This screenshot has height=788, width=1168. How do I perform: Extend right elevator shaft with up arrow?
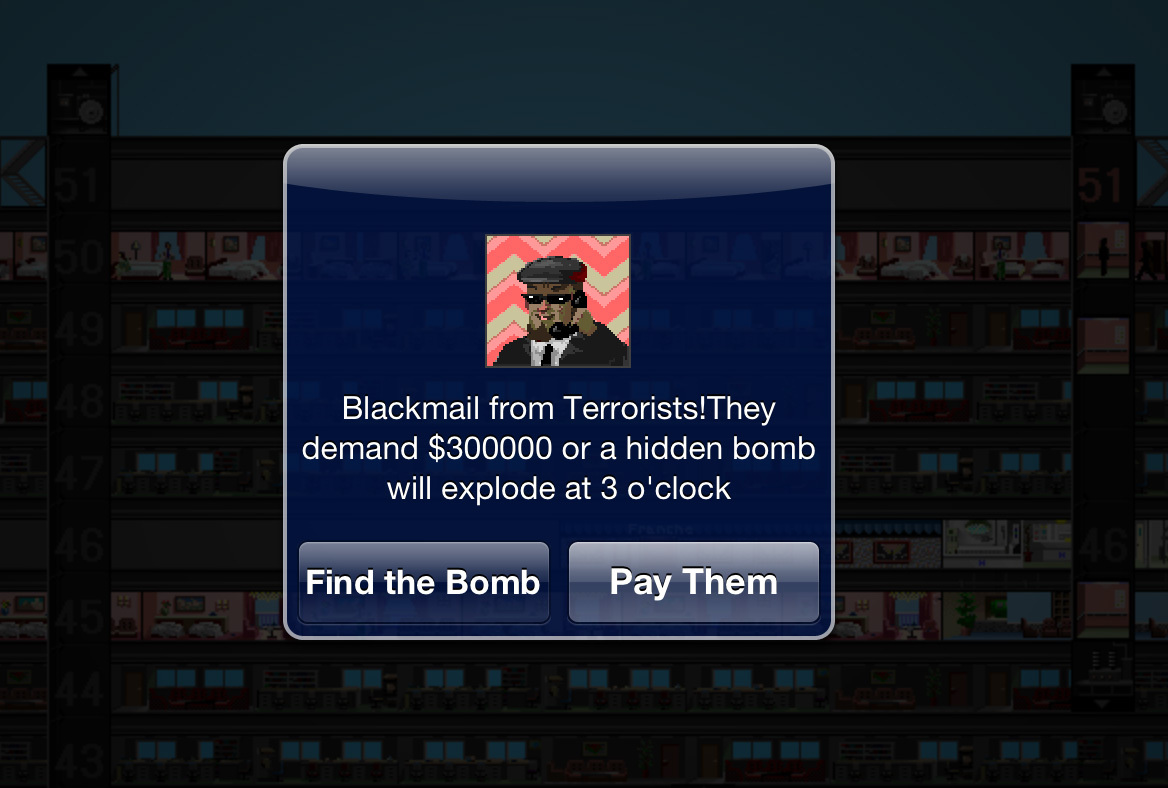(1103, 73)
